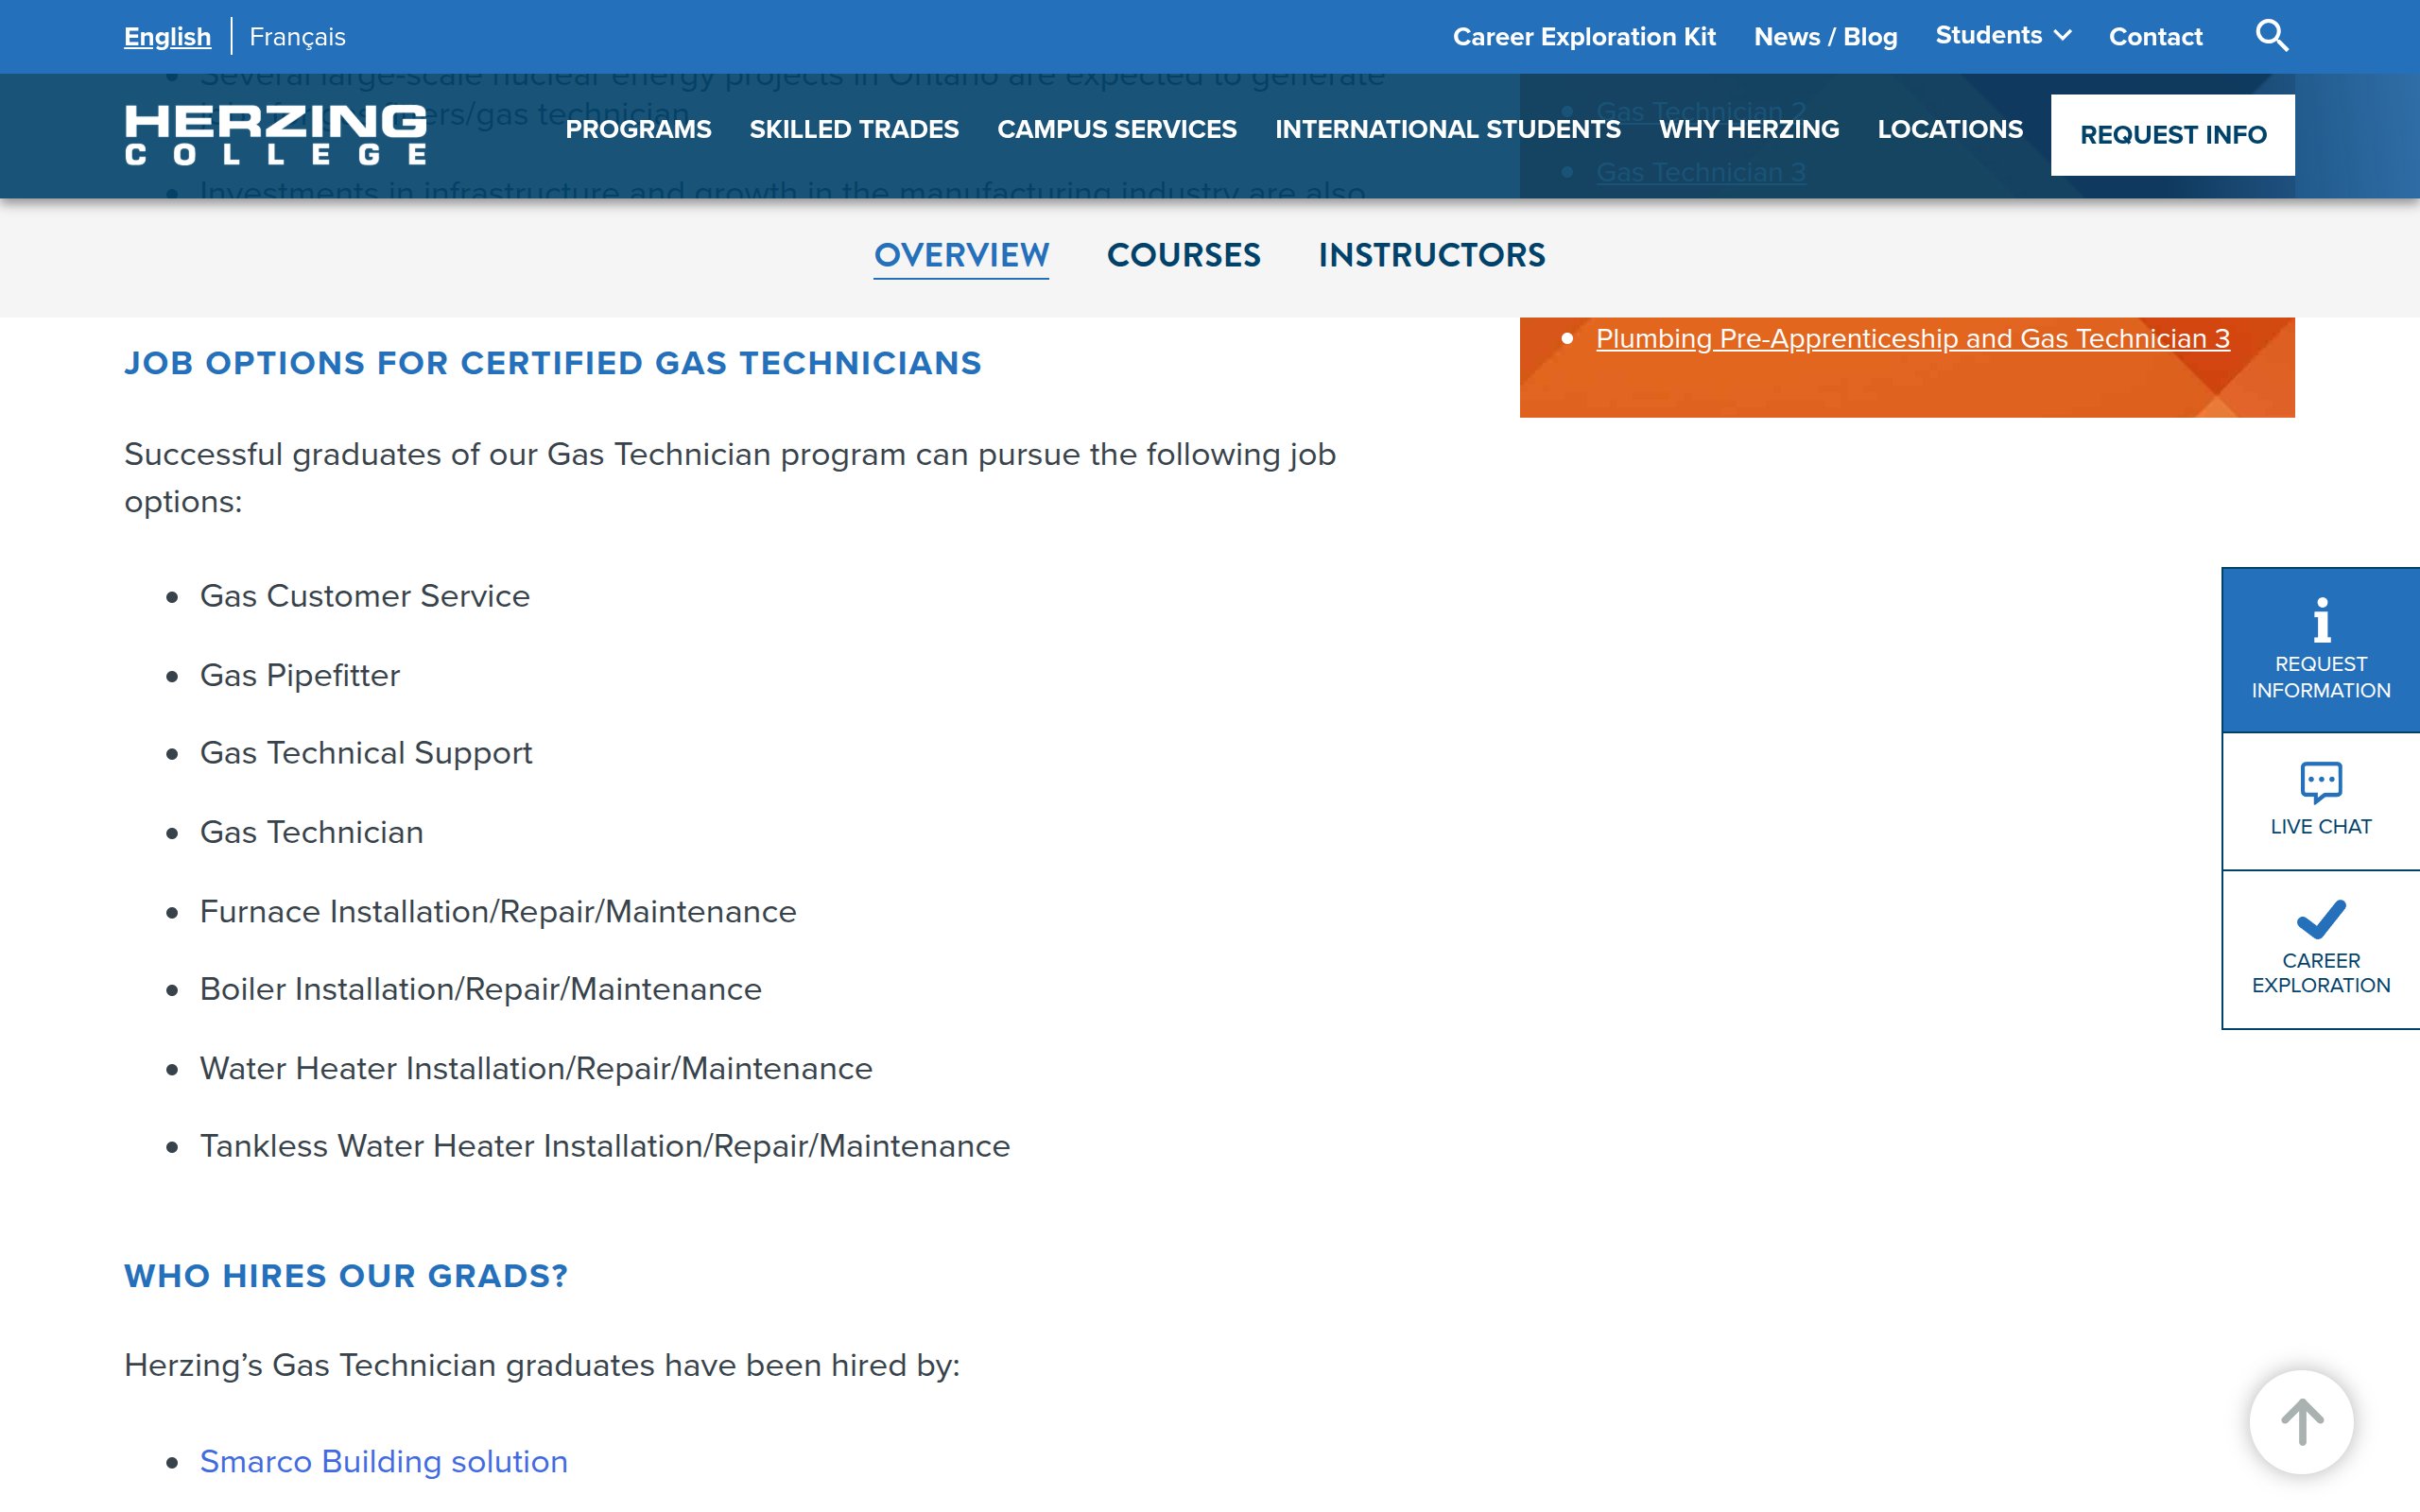Click the Job Options for Certified Gas Technicians heading
Image resolution: width=2420 pixels, height=1512 pixels.
(x=553, y=363)
